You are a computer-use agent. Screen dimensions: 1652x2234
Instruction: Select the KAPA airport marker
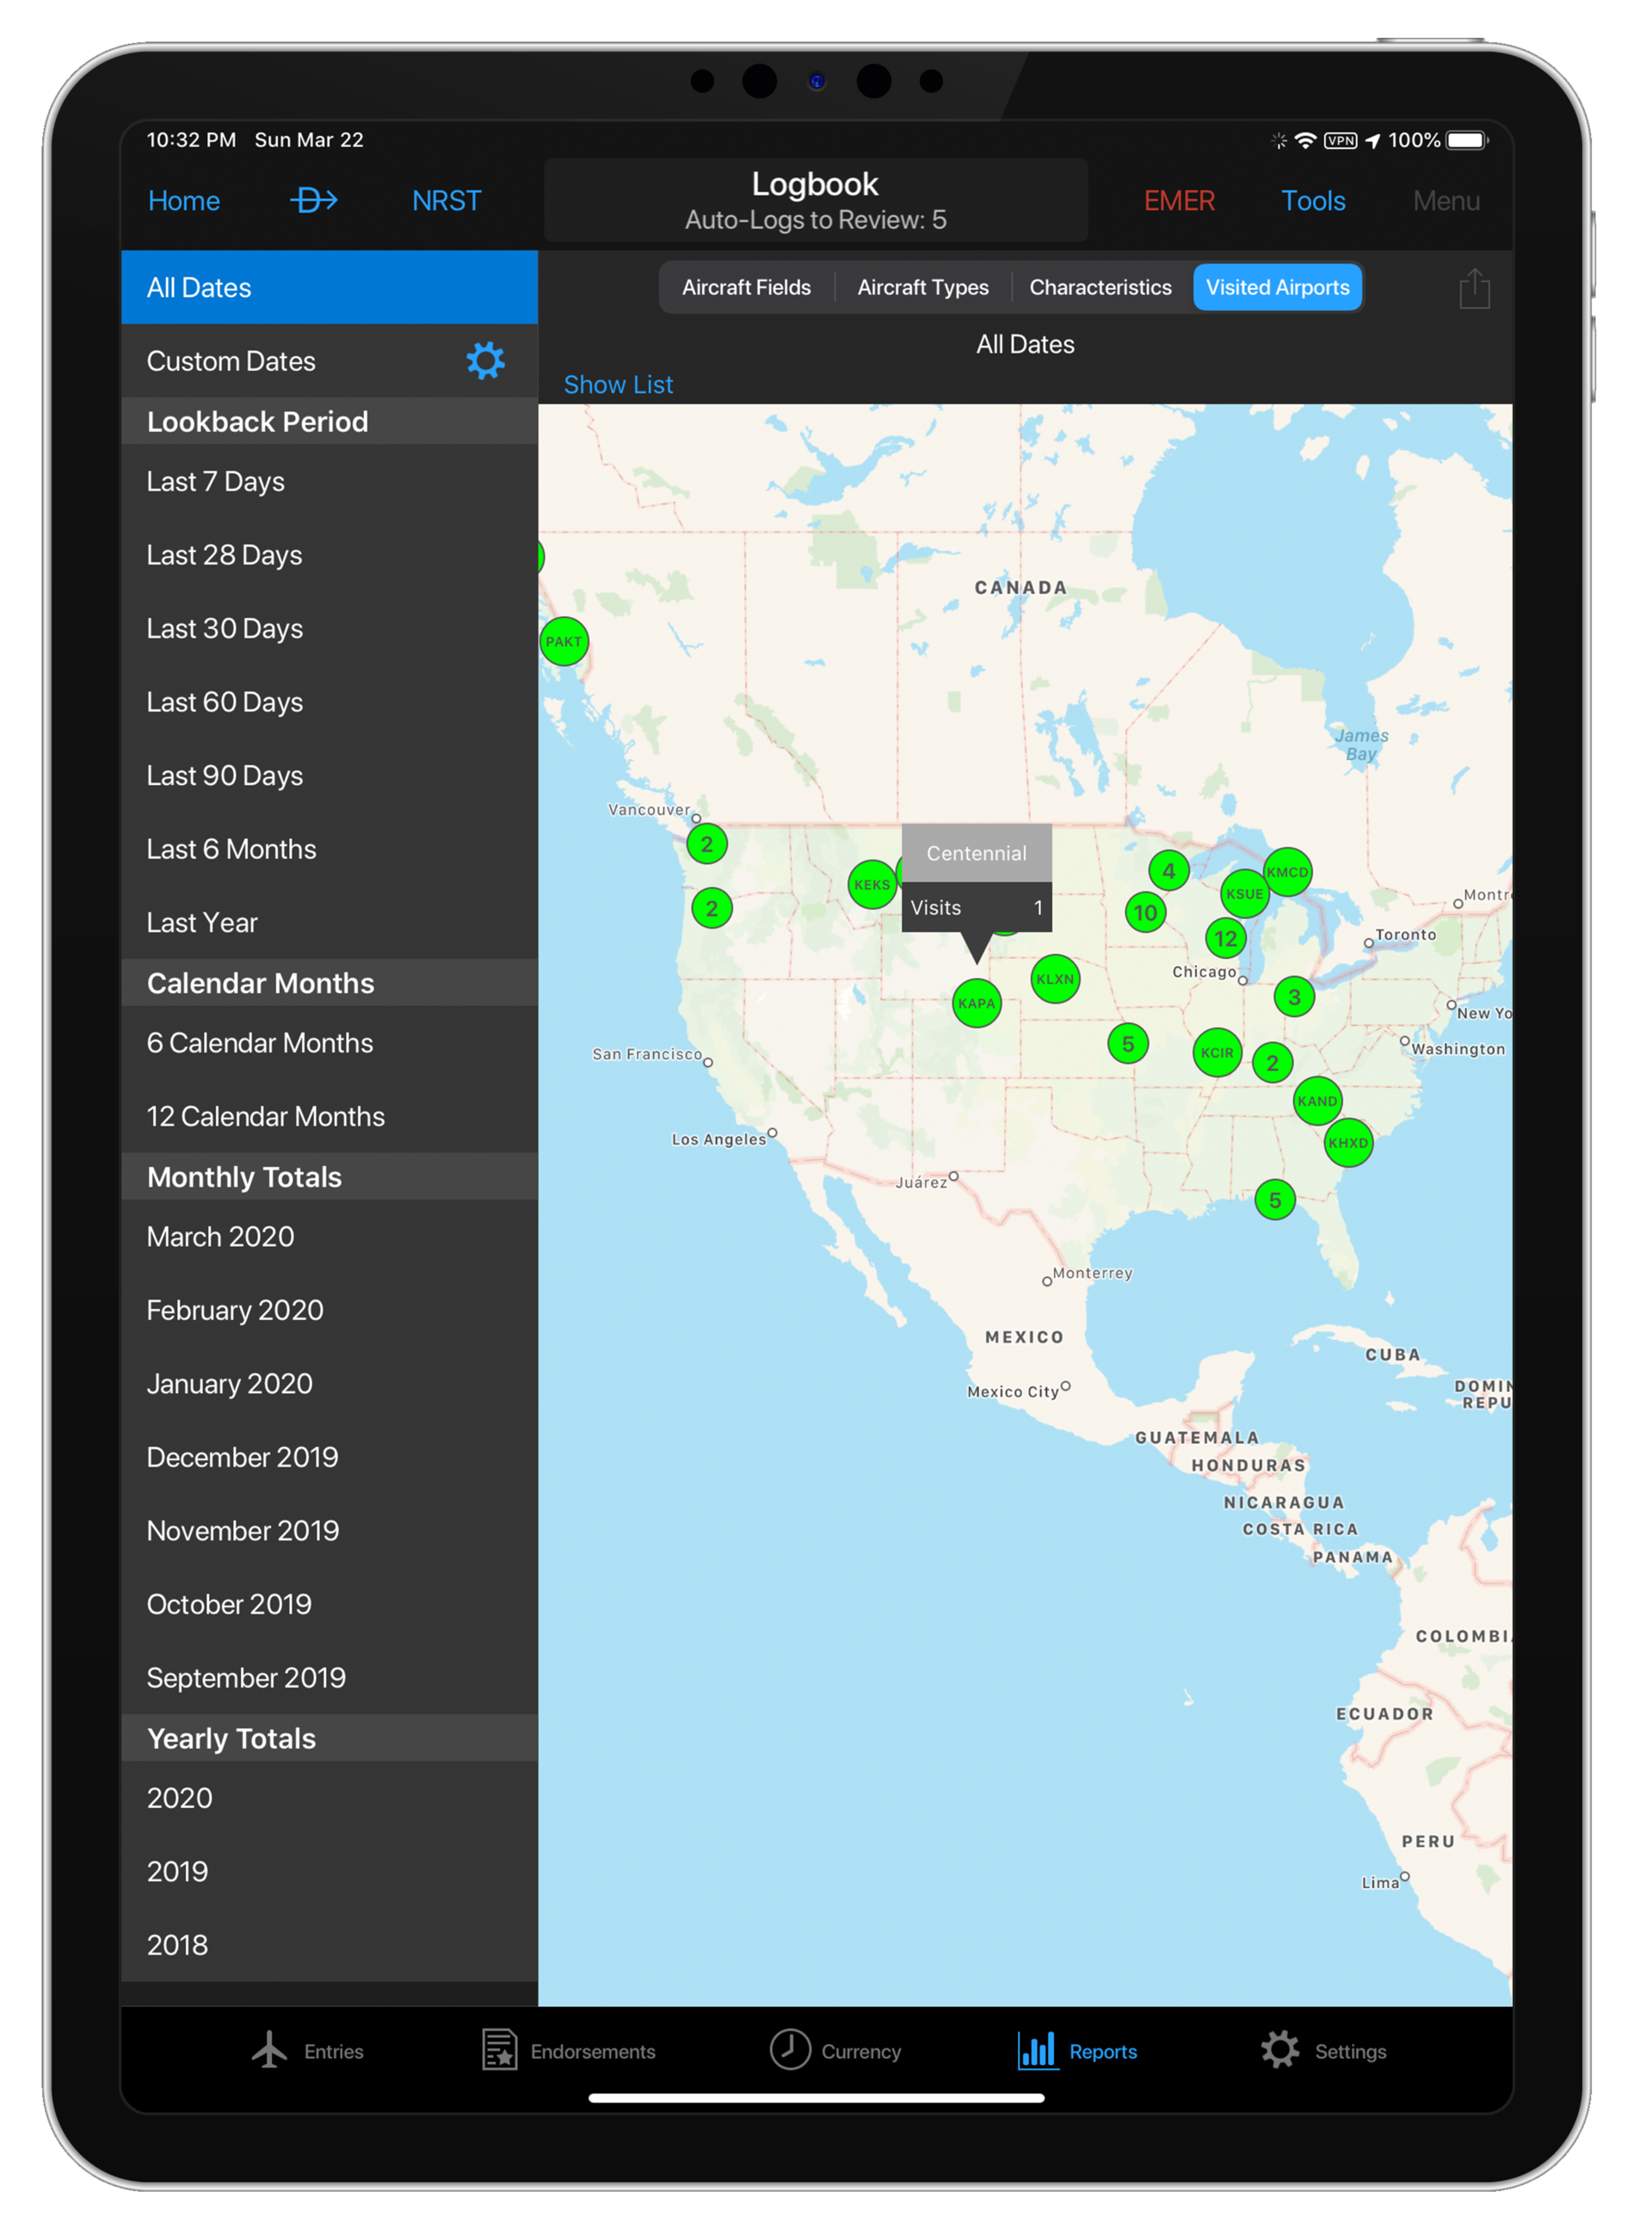(x=976, y=1003)
